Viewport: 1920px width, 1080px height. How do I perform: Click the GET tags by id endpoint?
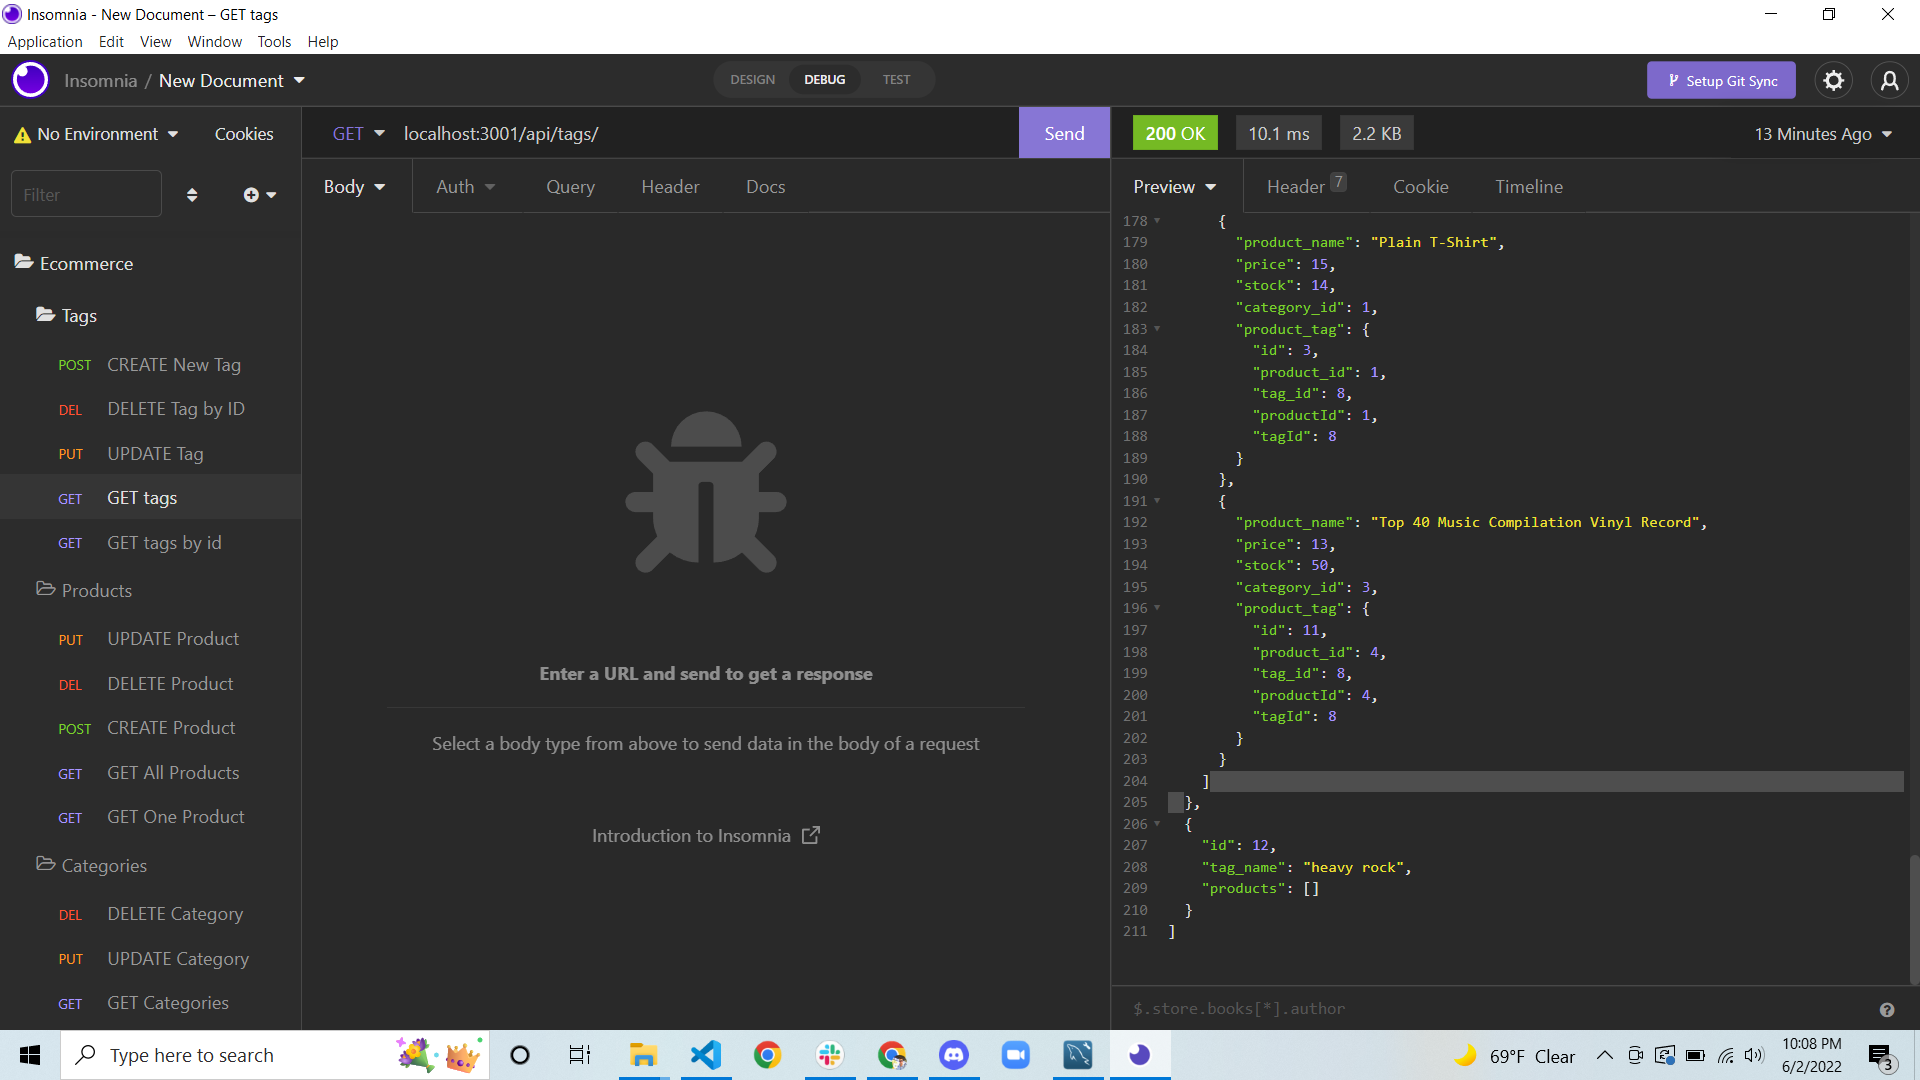pyautogui.click(x=164, y=542)
